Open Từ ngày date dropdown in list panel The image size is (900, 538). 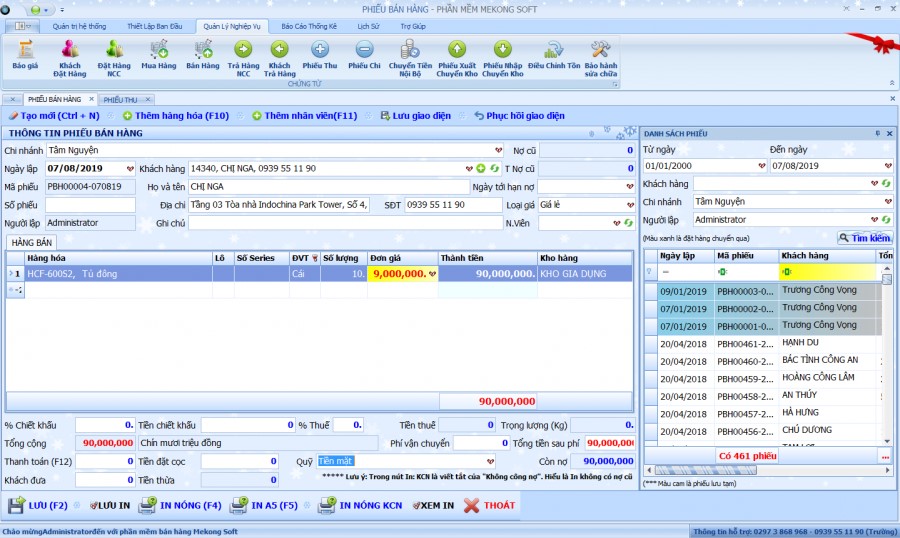click(762, 166)
